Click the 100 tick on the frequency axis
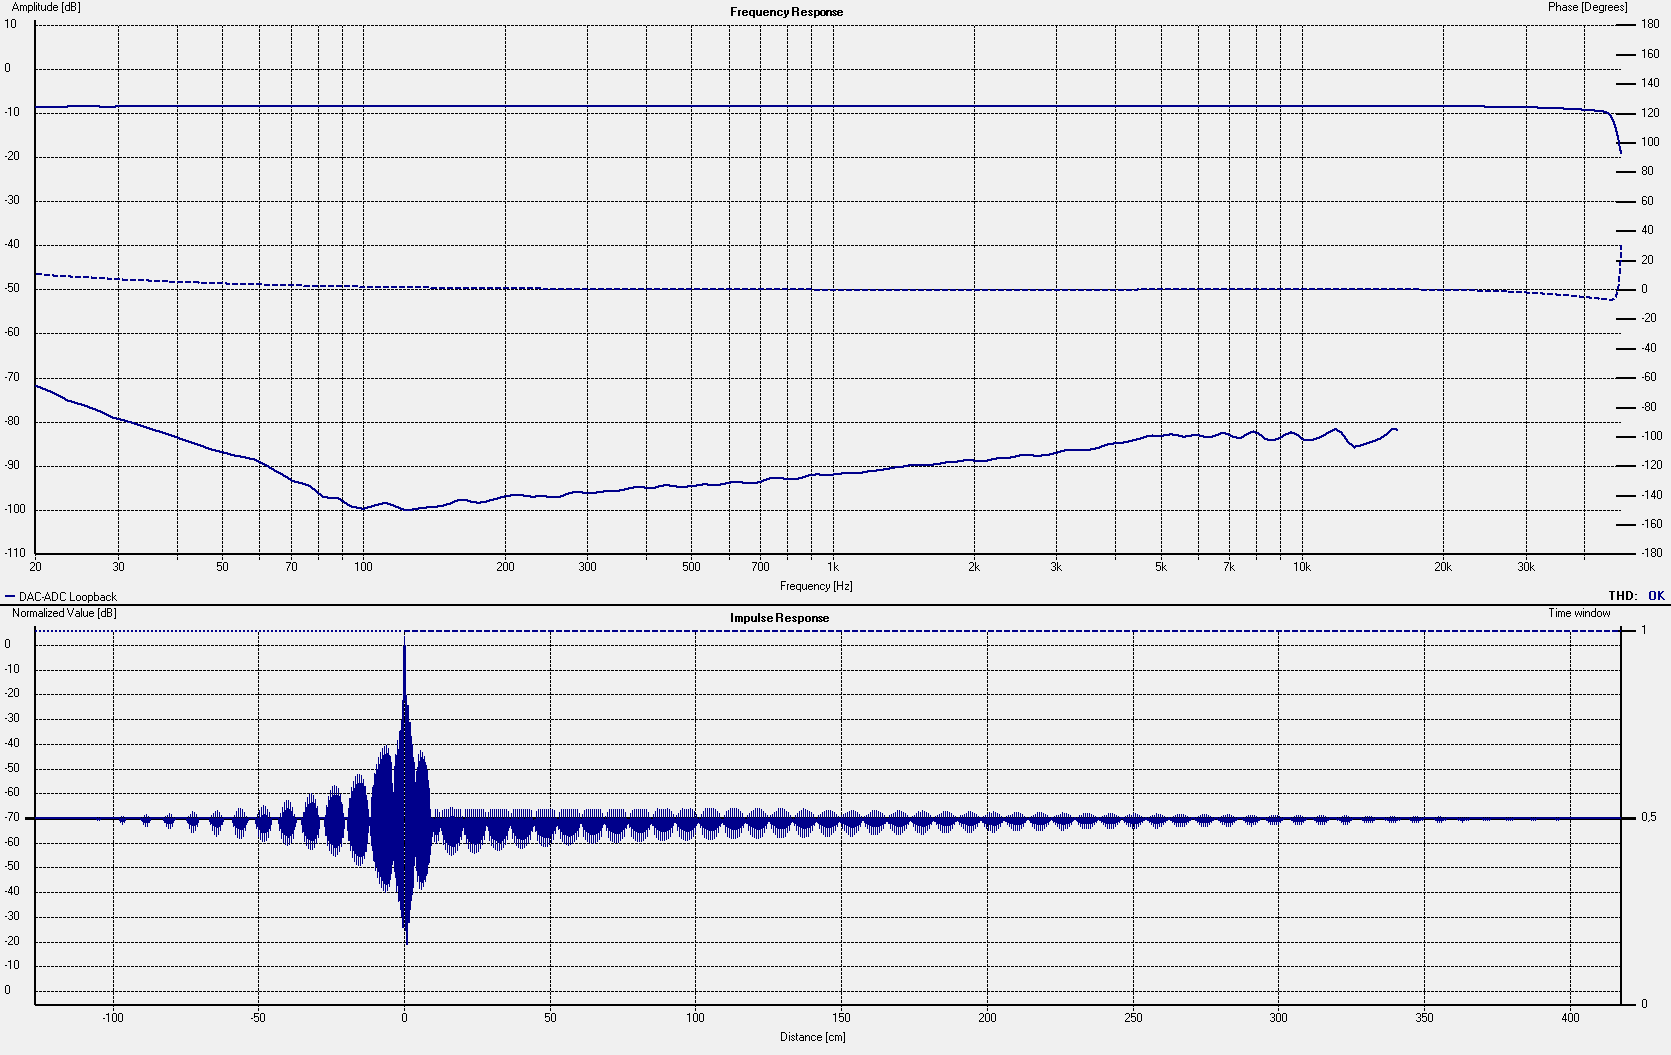Screen dimensions: 1671x1055 click(363, 567)
